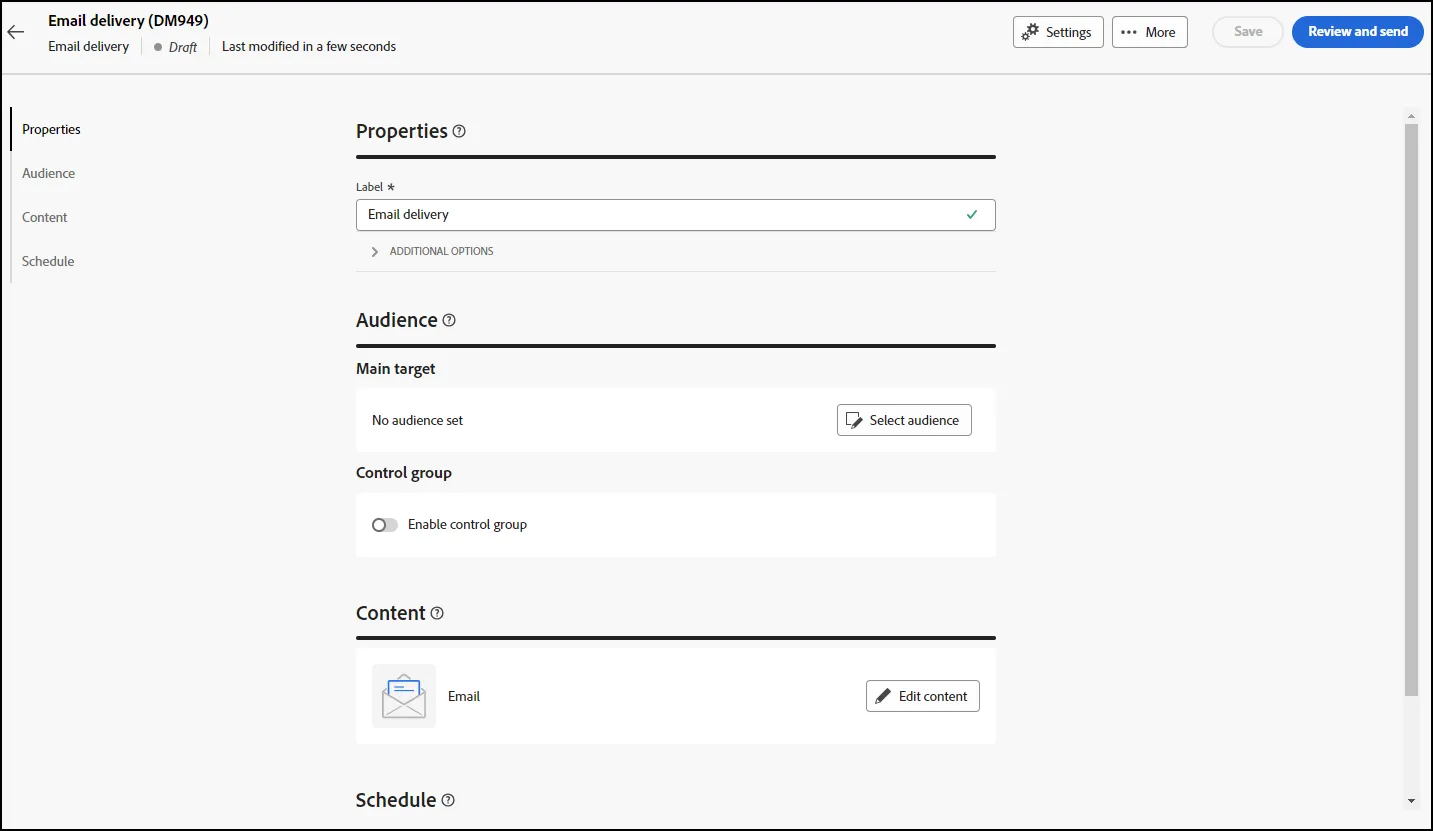Image resolution: width=1433 pixels, height=831 pixels.
Task: Click the Label input field
Action: [676, 215]
